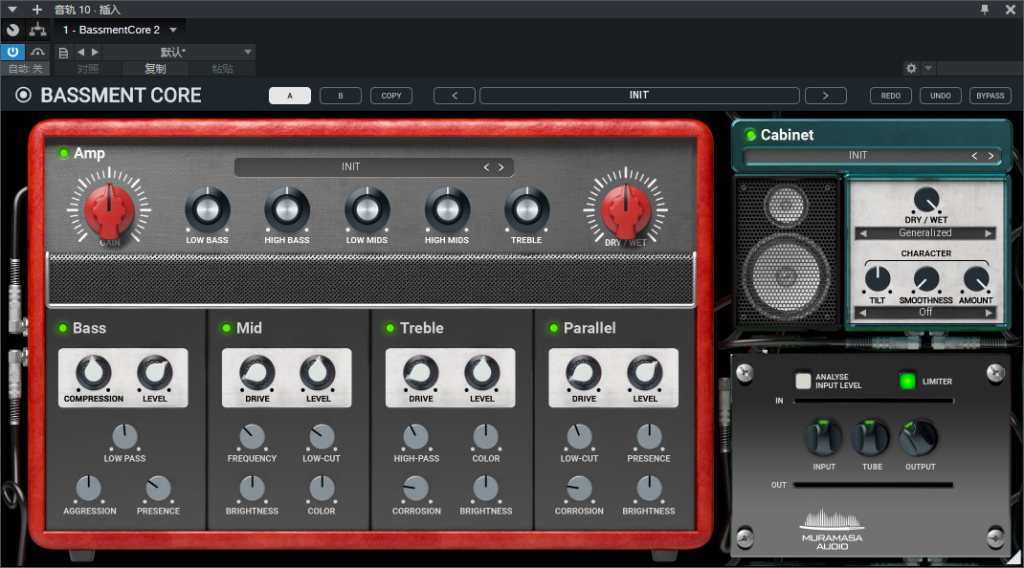Image resolution: width=1024 pixels, height=568 pixels.
Task: Toggle the Amp section power LED
Action: coord(63,153)
